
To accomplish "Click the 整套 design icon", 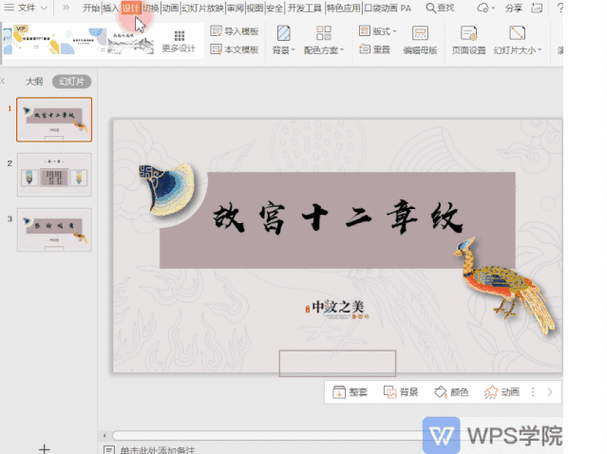I will [339, 392].
